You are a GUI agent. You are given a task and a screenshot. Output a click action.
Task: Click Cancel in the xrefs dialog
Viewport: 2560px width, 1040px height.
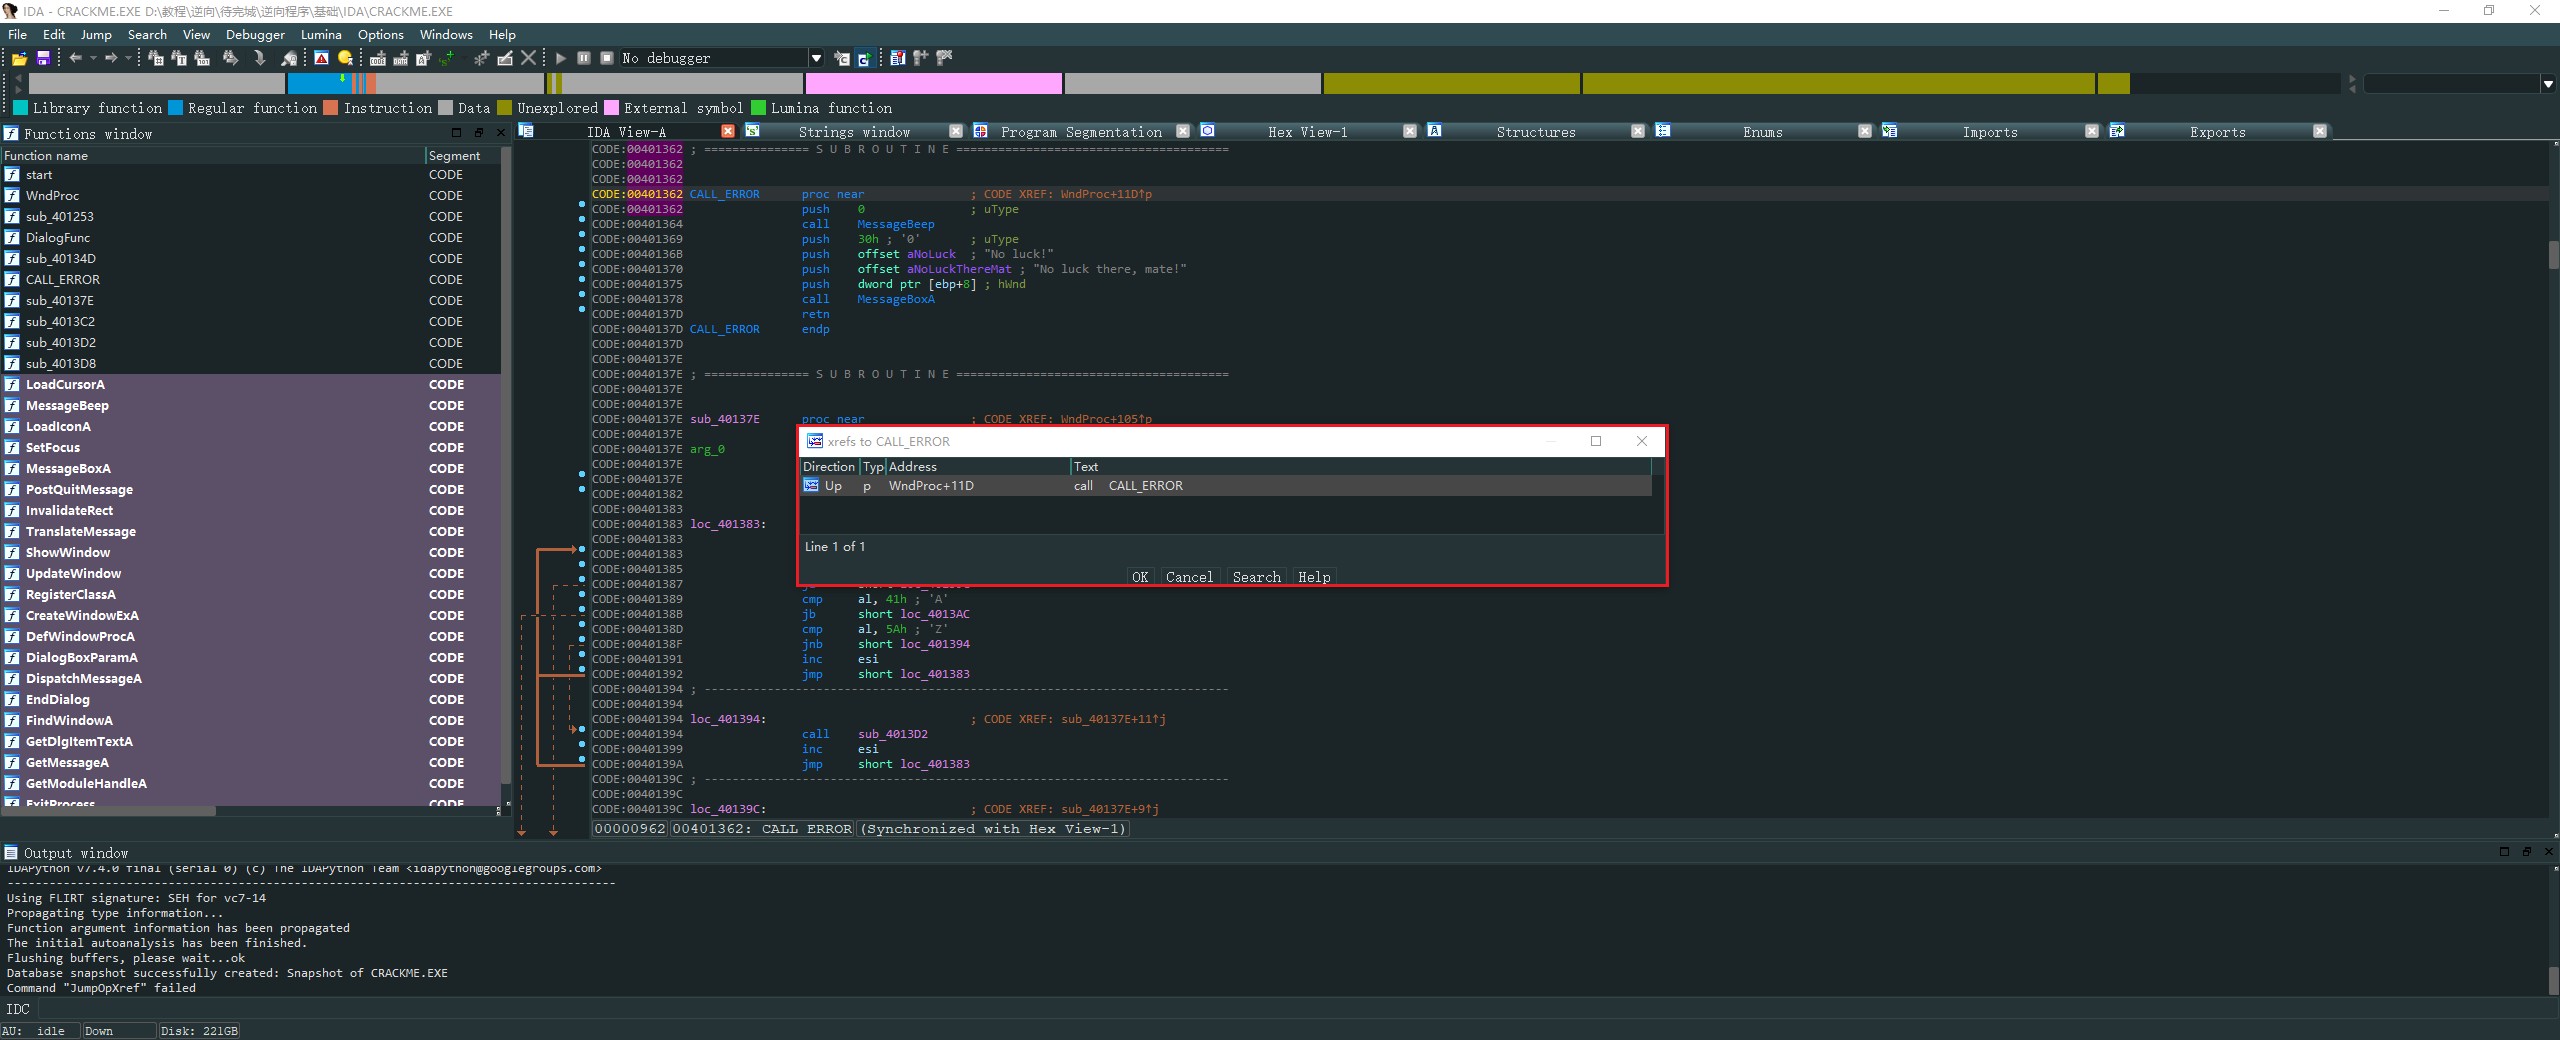(1188, 577)
